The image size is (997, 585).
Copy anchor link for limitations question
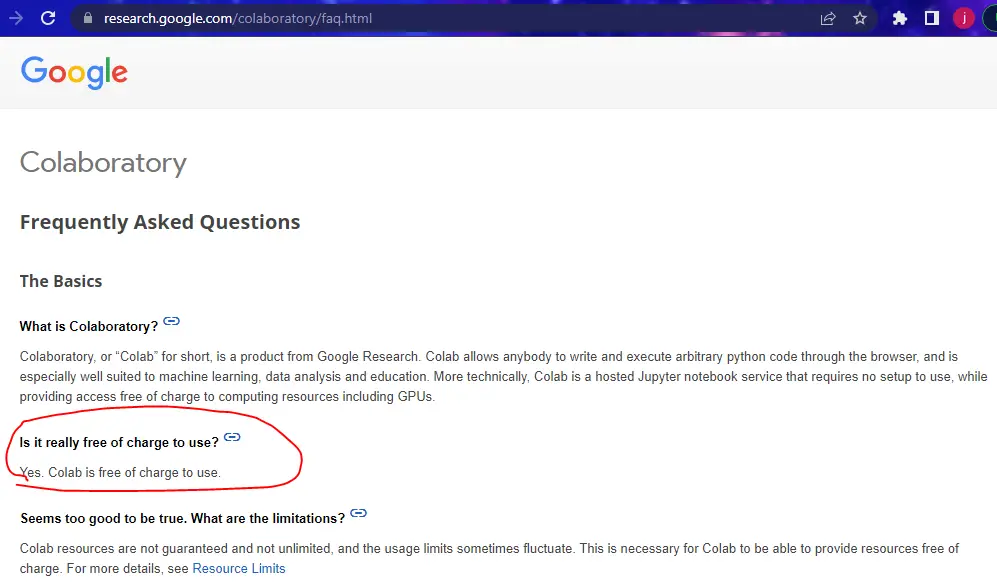pyautogui.click(x=359, y=513)
